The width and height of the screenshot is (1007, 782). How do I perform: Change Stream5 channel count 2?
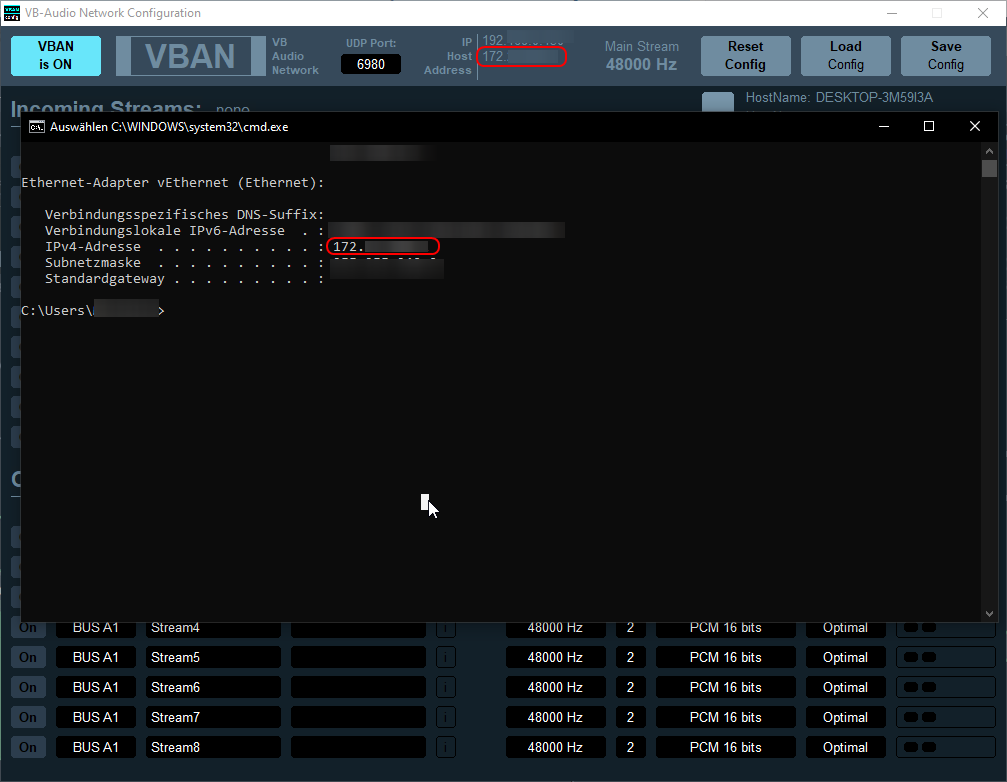[x=631, y=657]
